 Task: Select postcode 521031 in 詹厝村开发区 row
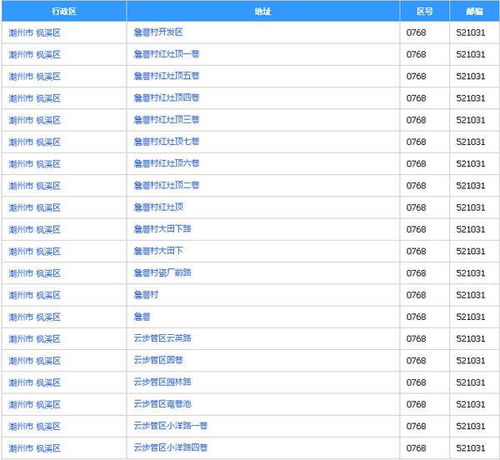point(470,33)
